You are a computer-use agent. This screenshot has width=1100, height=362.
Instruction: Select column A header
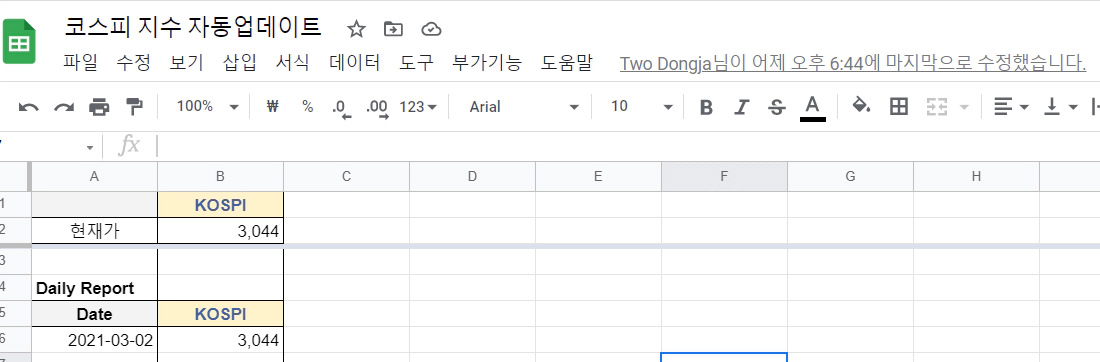tap(95, 177)
